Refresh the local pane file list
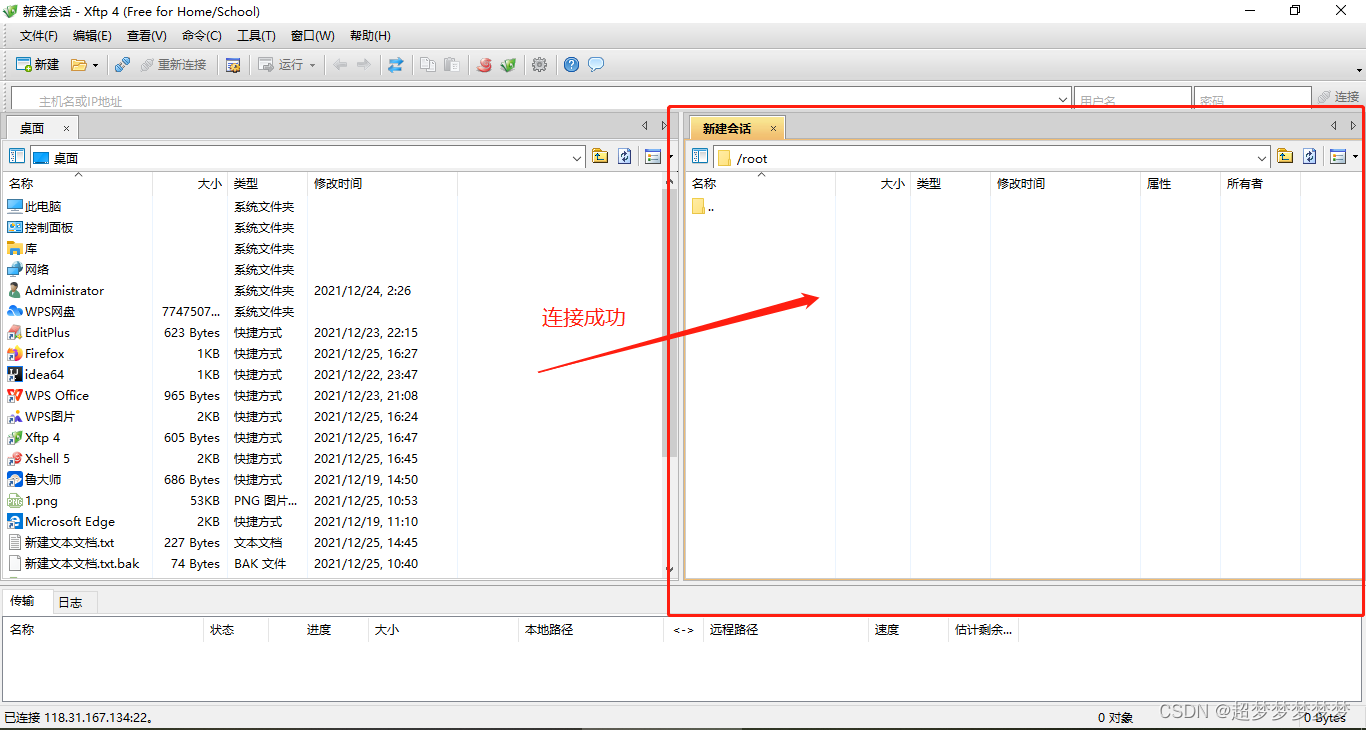This screenshot has height=730, width=1366. click(x=625, y=157)
